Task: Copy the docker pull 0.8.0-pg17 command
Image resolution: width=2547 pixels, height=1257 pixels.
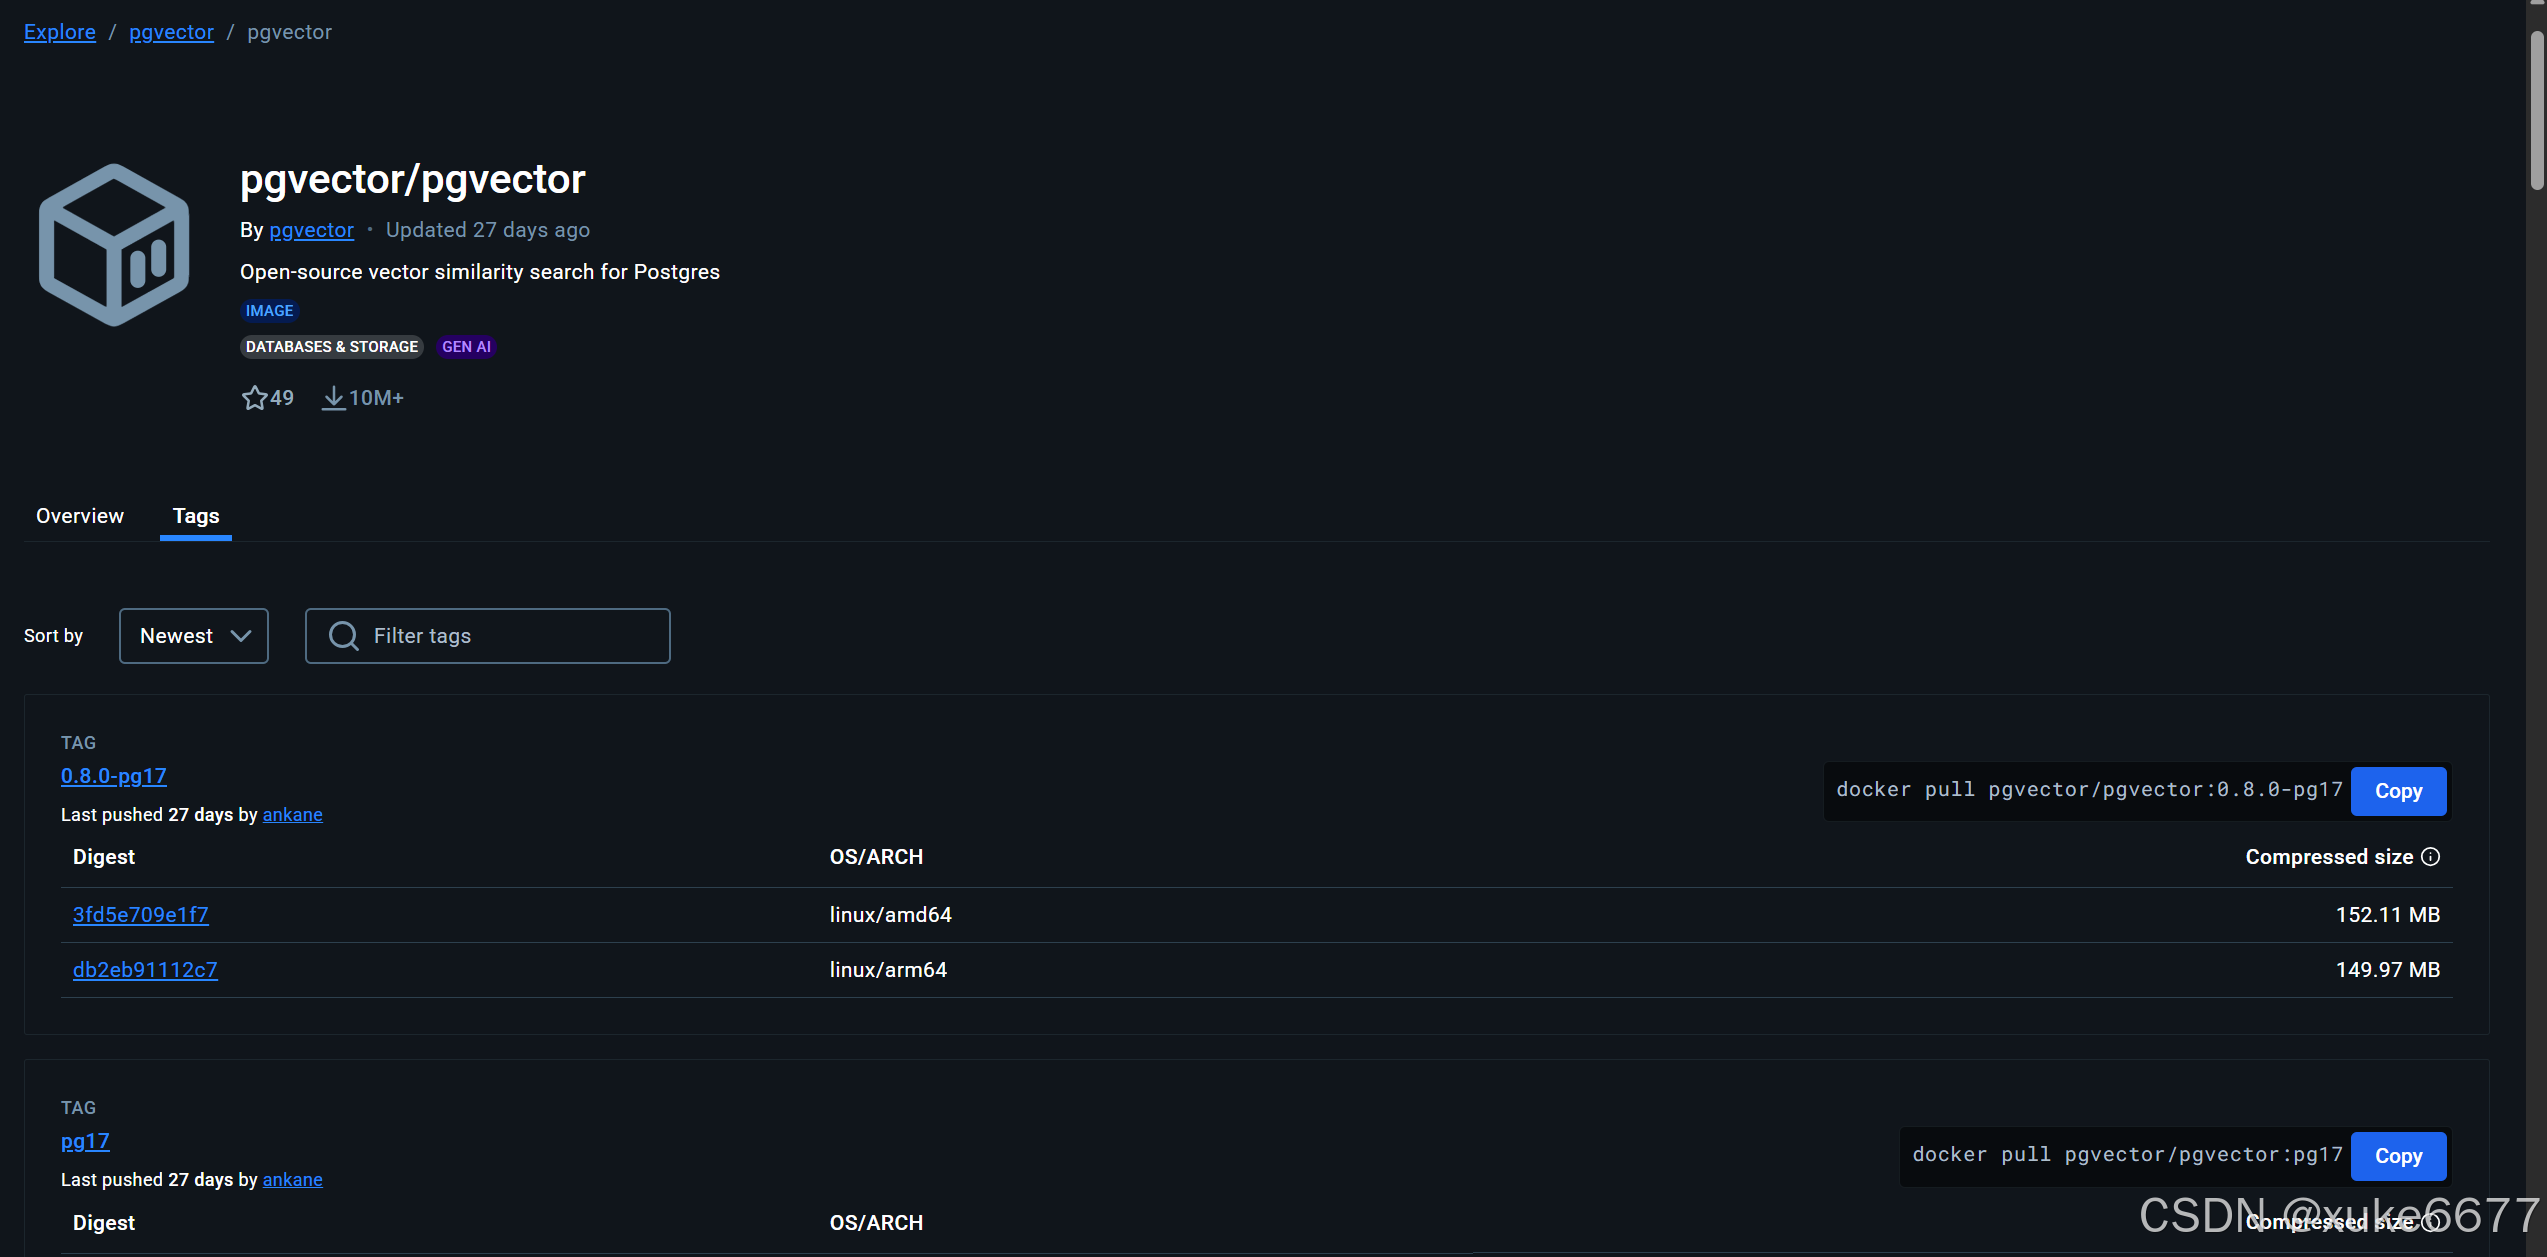Action: tap(2398, 791)
